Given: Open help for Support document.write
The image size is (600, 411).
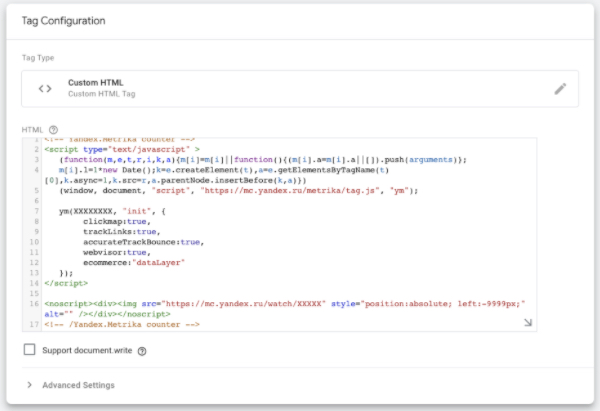Looking at the screenshot, I should point(142,351).
